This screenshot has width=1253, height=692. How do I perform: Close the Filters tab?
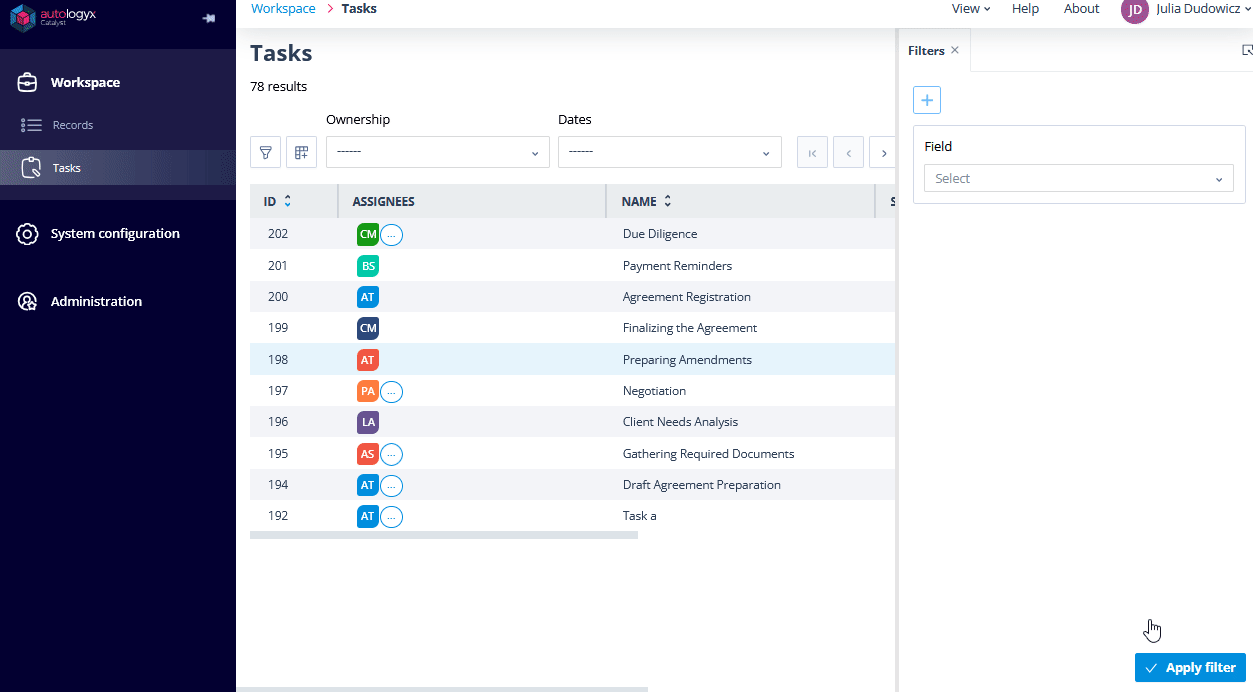tap(955, 50)
